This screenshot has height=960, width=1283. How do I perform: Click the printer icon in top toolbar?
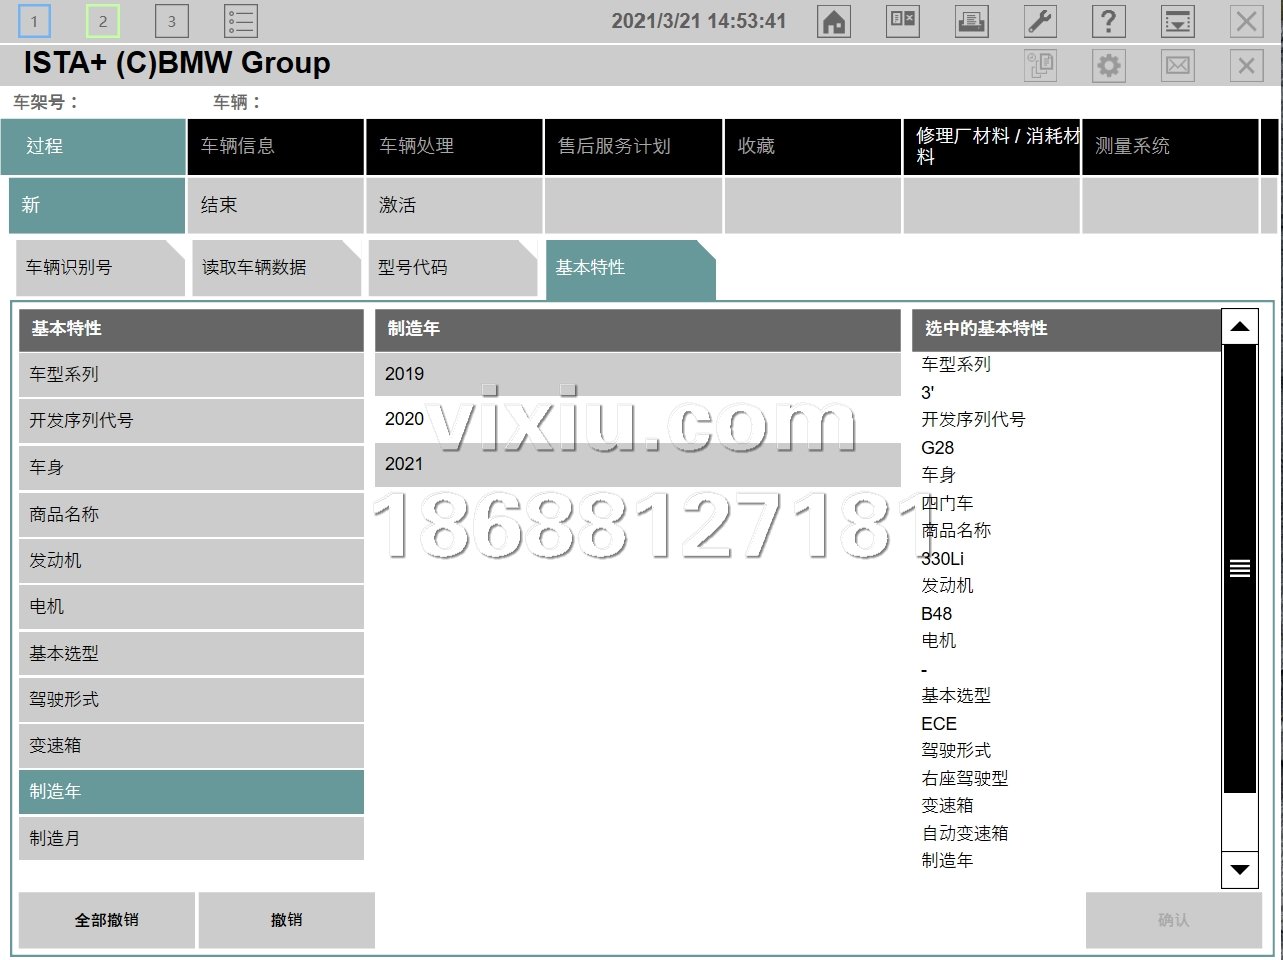[x=971, y=21]
